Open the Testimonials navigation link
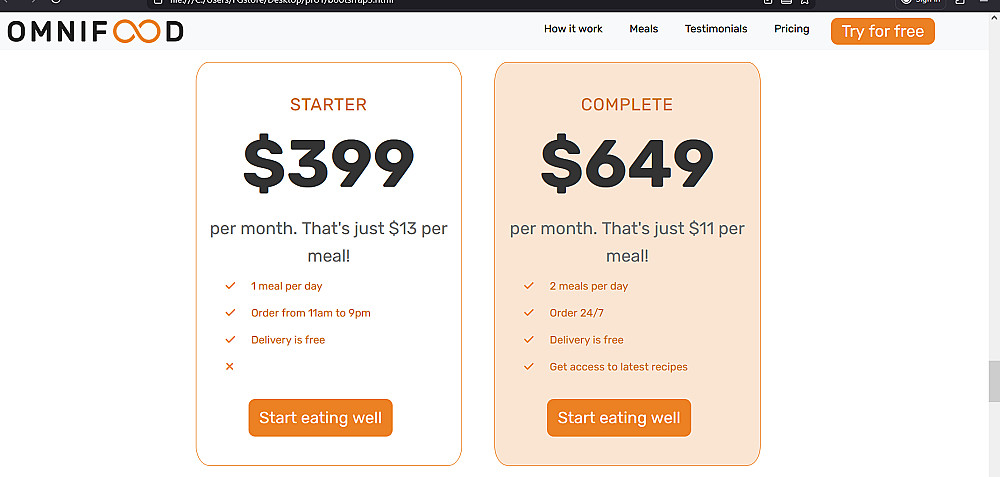 tap(716, 29)
